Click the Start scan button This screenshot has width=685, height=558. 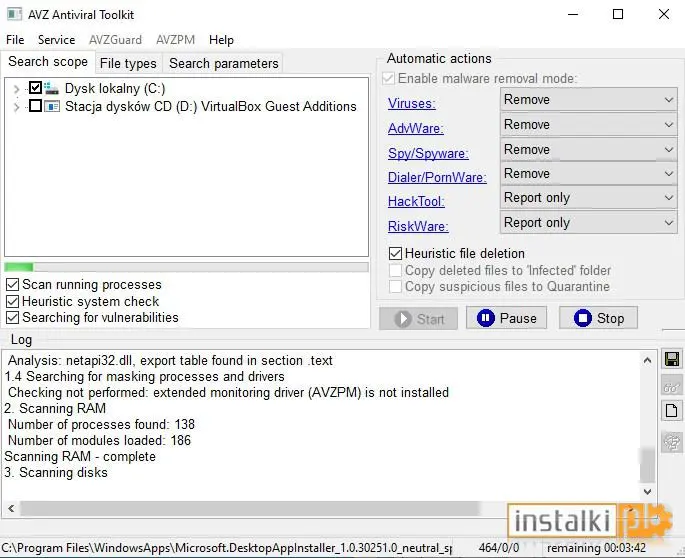tap(419, 319)
